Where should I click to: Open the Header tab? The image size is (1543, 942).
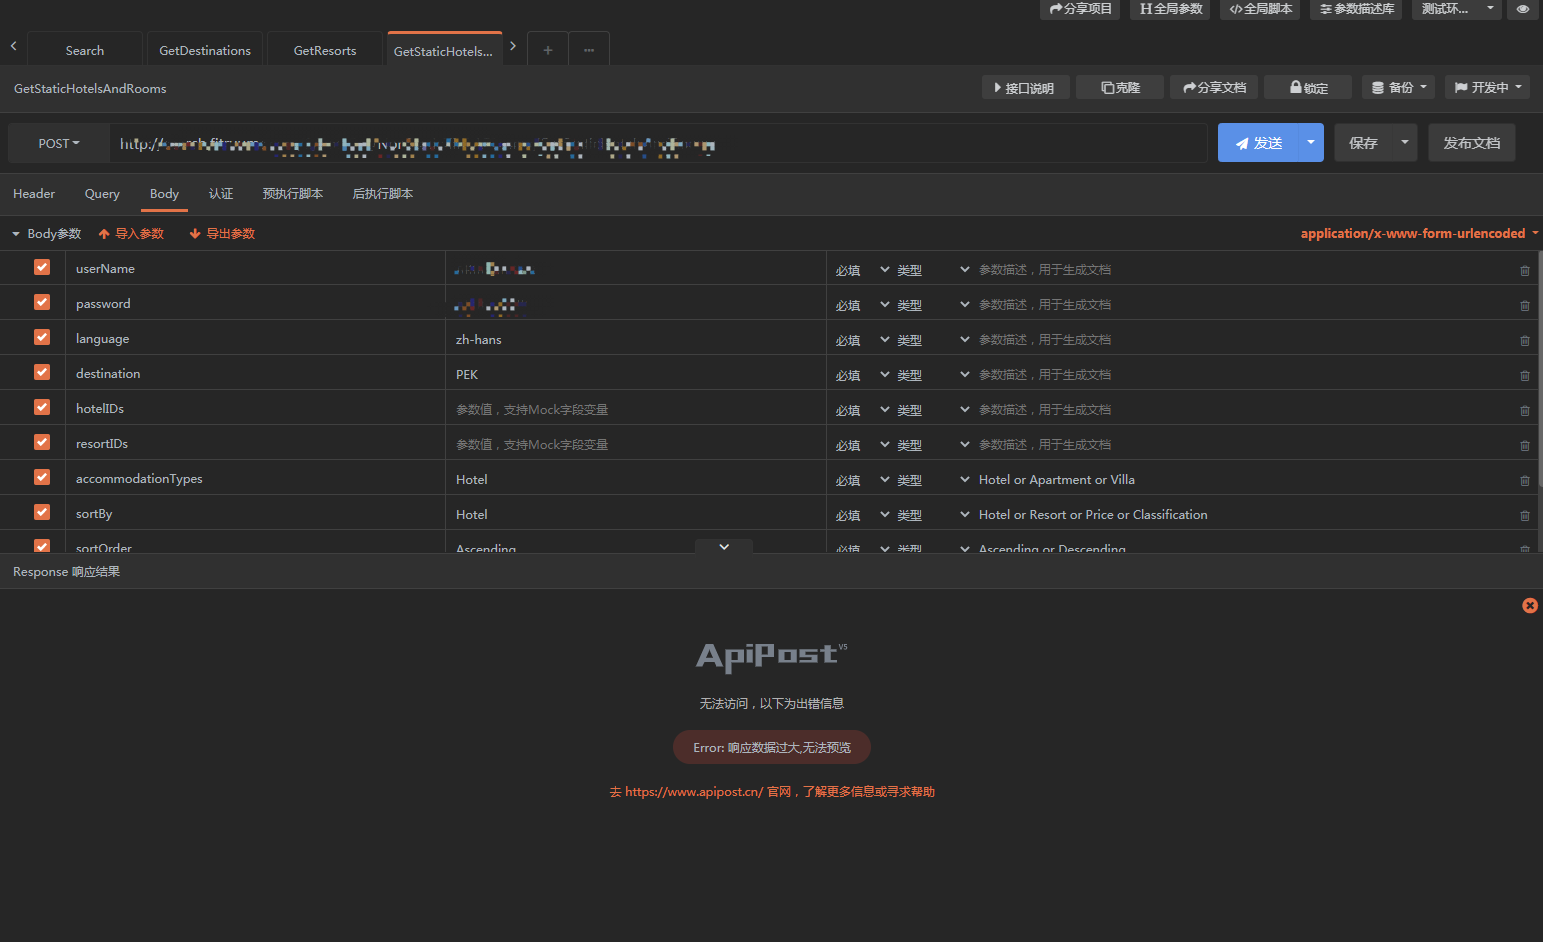point(34,194)
